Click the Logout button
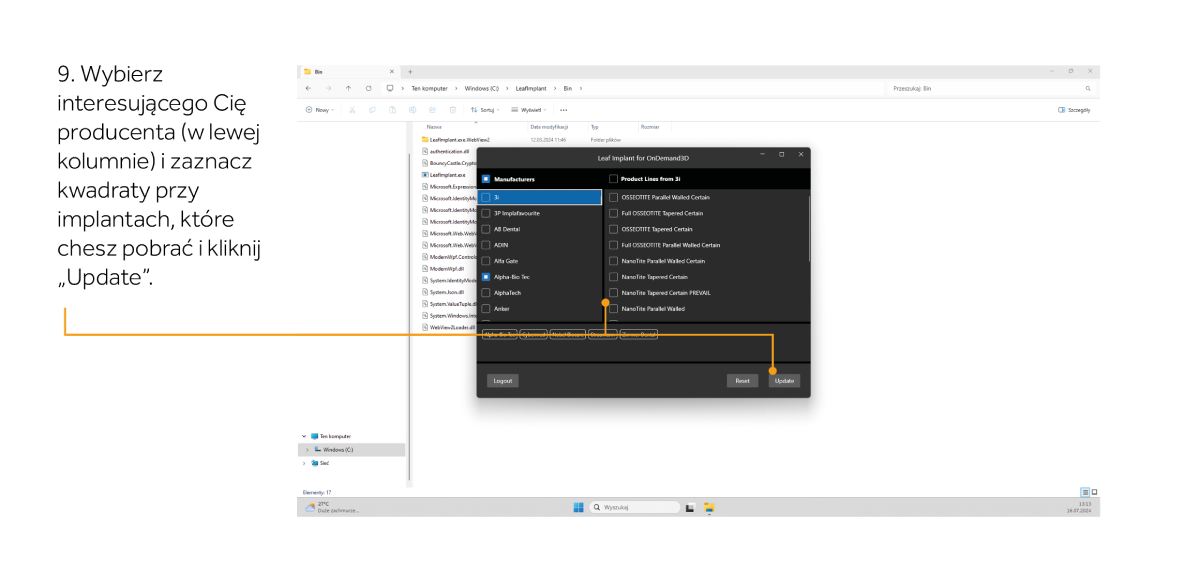Screen dimensions: 1200x585 coord(502,380)
